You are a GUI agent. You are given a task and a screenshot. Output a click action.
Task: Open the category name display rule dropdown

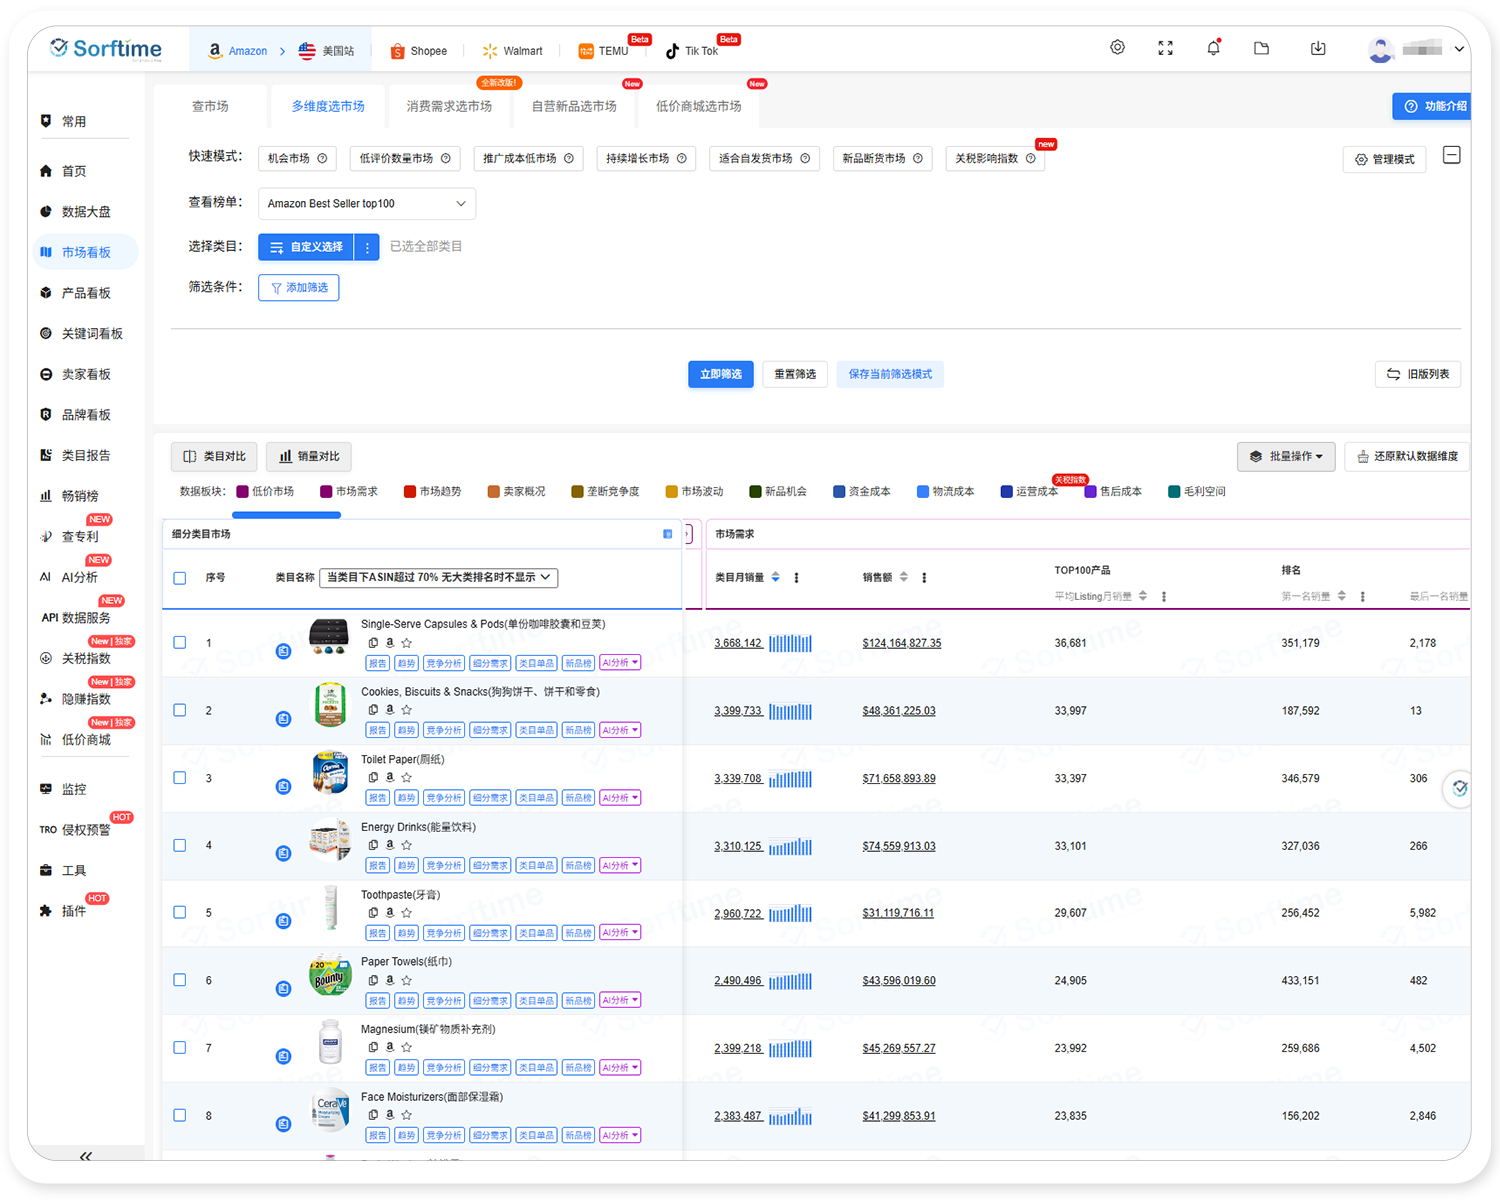[x=438, y=578]
